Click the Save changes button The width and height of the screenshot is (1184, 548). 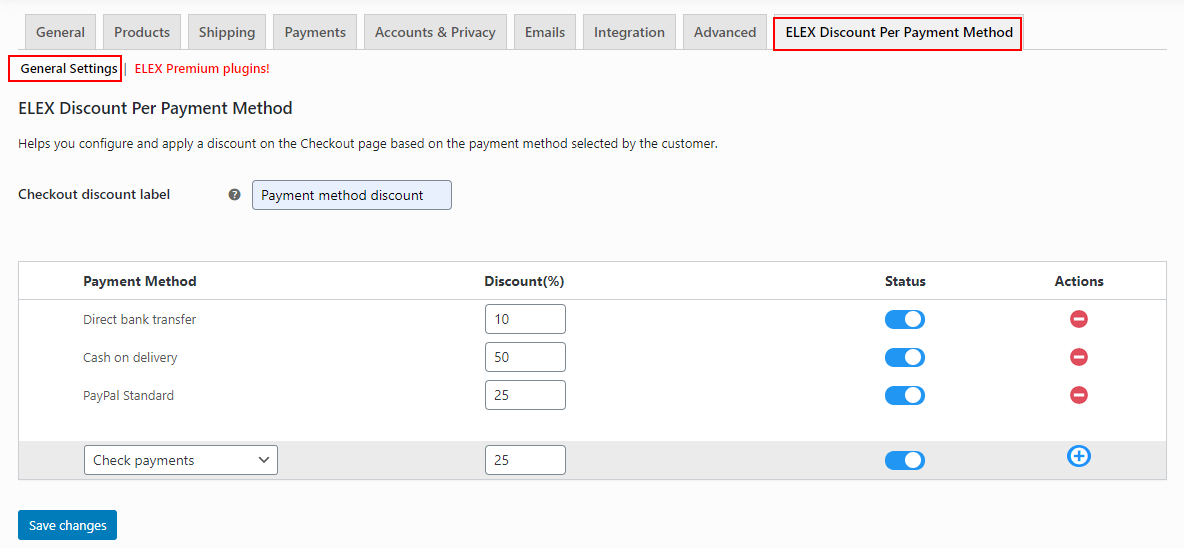point(67,525)
